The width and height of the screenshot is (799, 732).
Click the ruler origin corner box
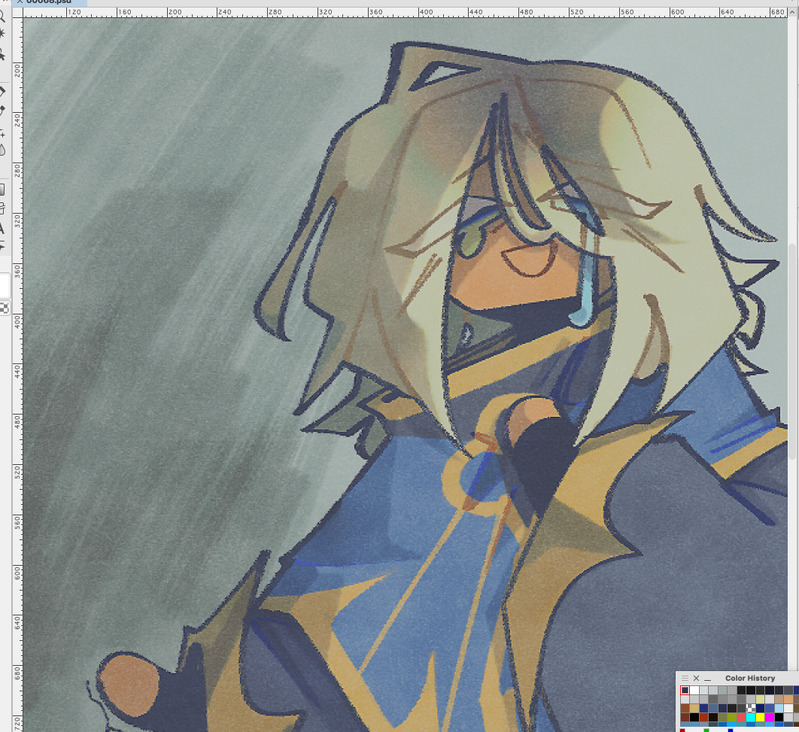[x=17, y=12]
